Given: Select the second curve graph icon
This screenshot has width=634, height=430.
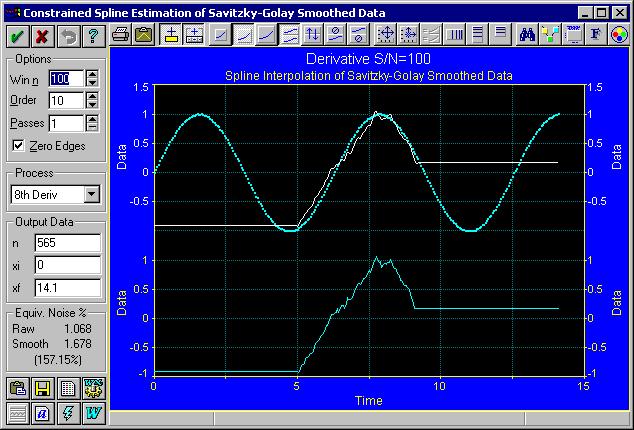Looking at the screenshot, I should (244, 35).
